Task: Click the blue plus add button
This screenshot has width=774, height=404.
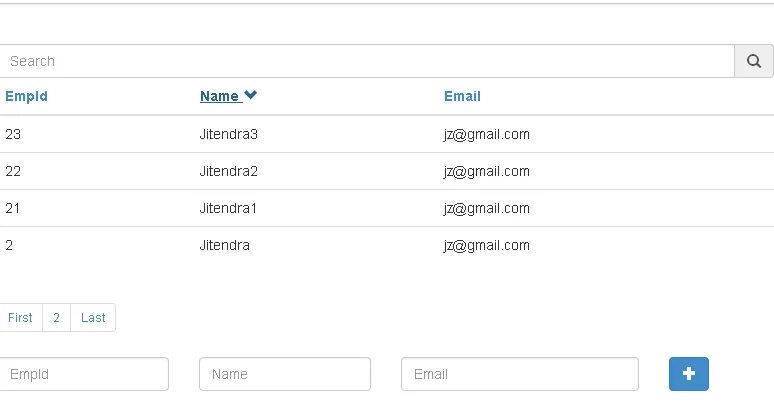Action: [688, 374]
